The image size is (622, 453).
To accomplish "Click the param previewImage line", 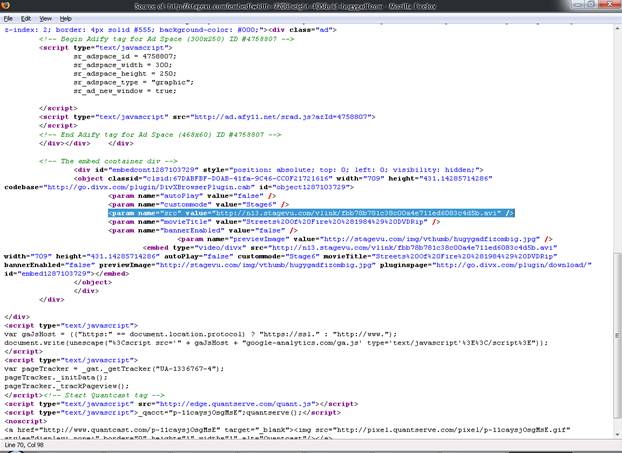I will [365, 239].
